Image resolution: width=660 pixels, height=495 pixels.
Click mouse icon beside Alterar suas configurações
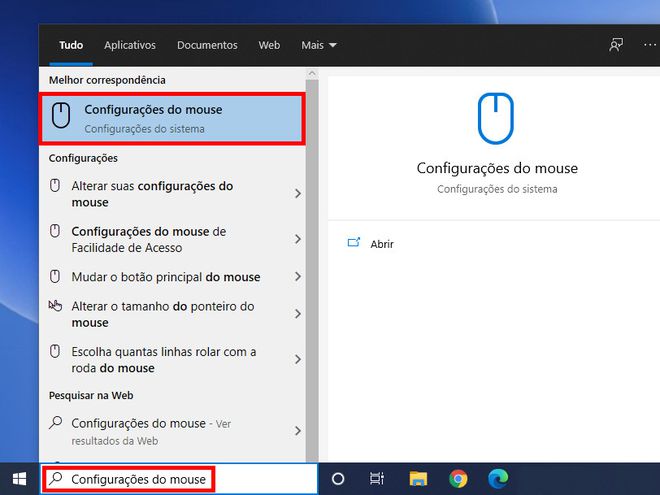[x=55, y=185]
